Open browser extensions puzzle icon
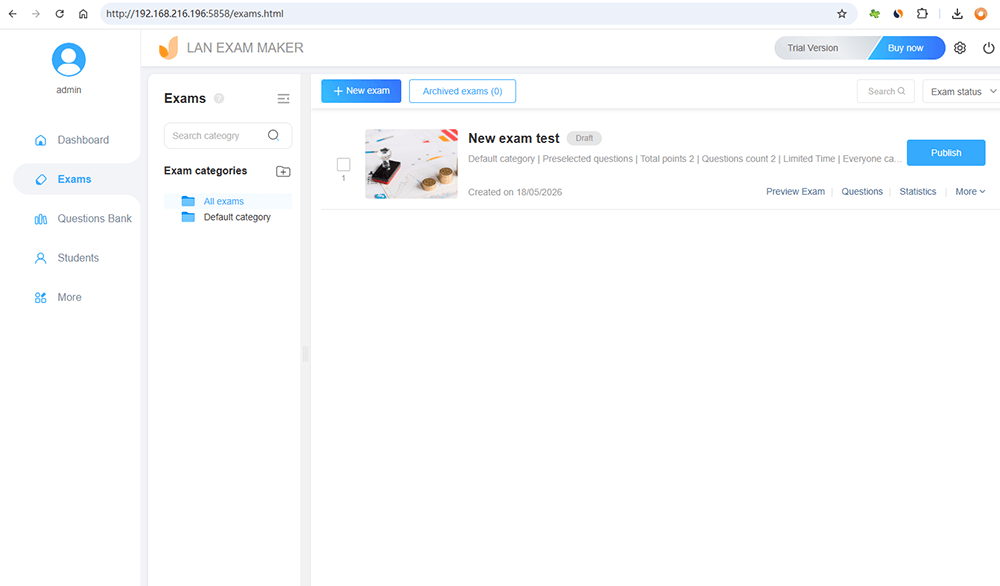1000x586 pixels. pos(922,13)
